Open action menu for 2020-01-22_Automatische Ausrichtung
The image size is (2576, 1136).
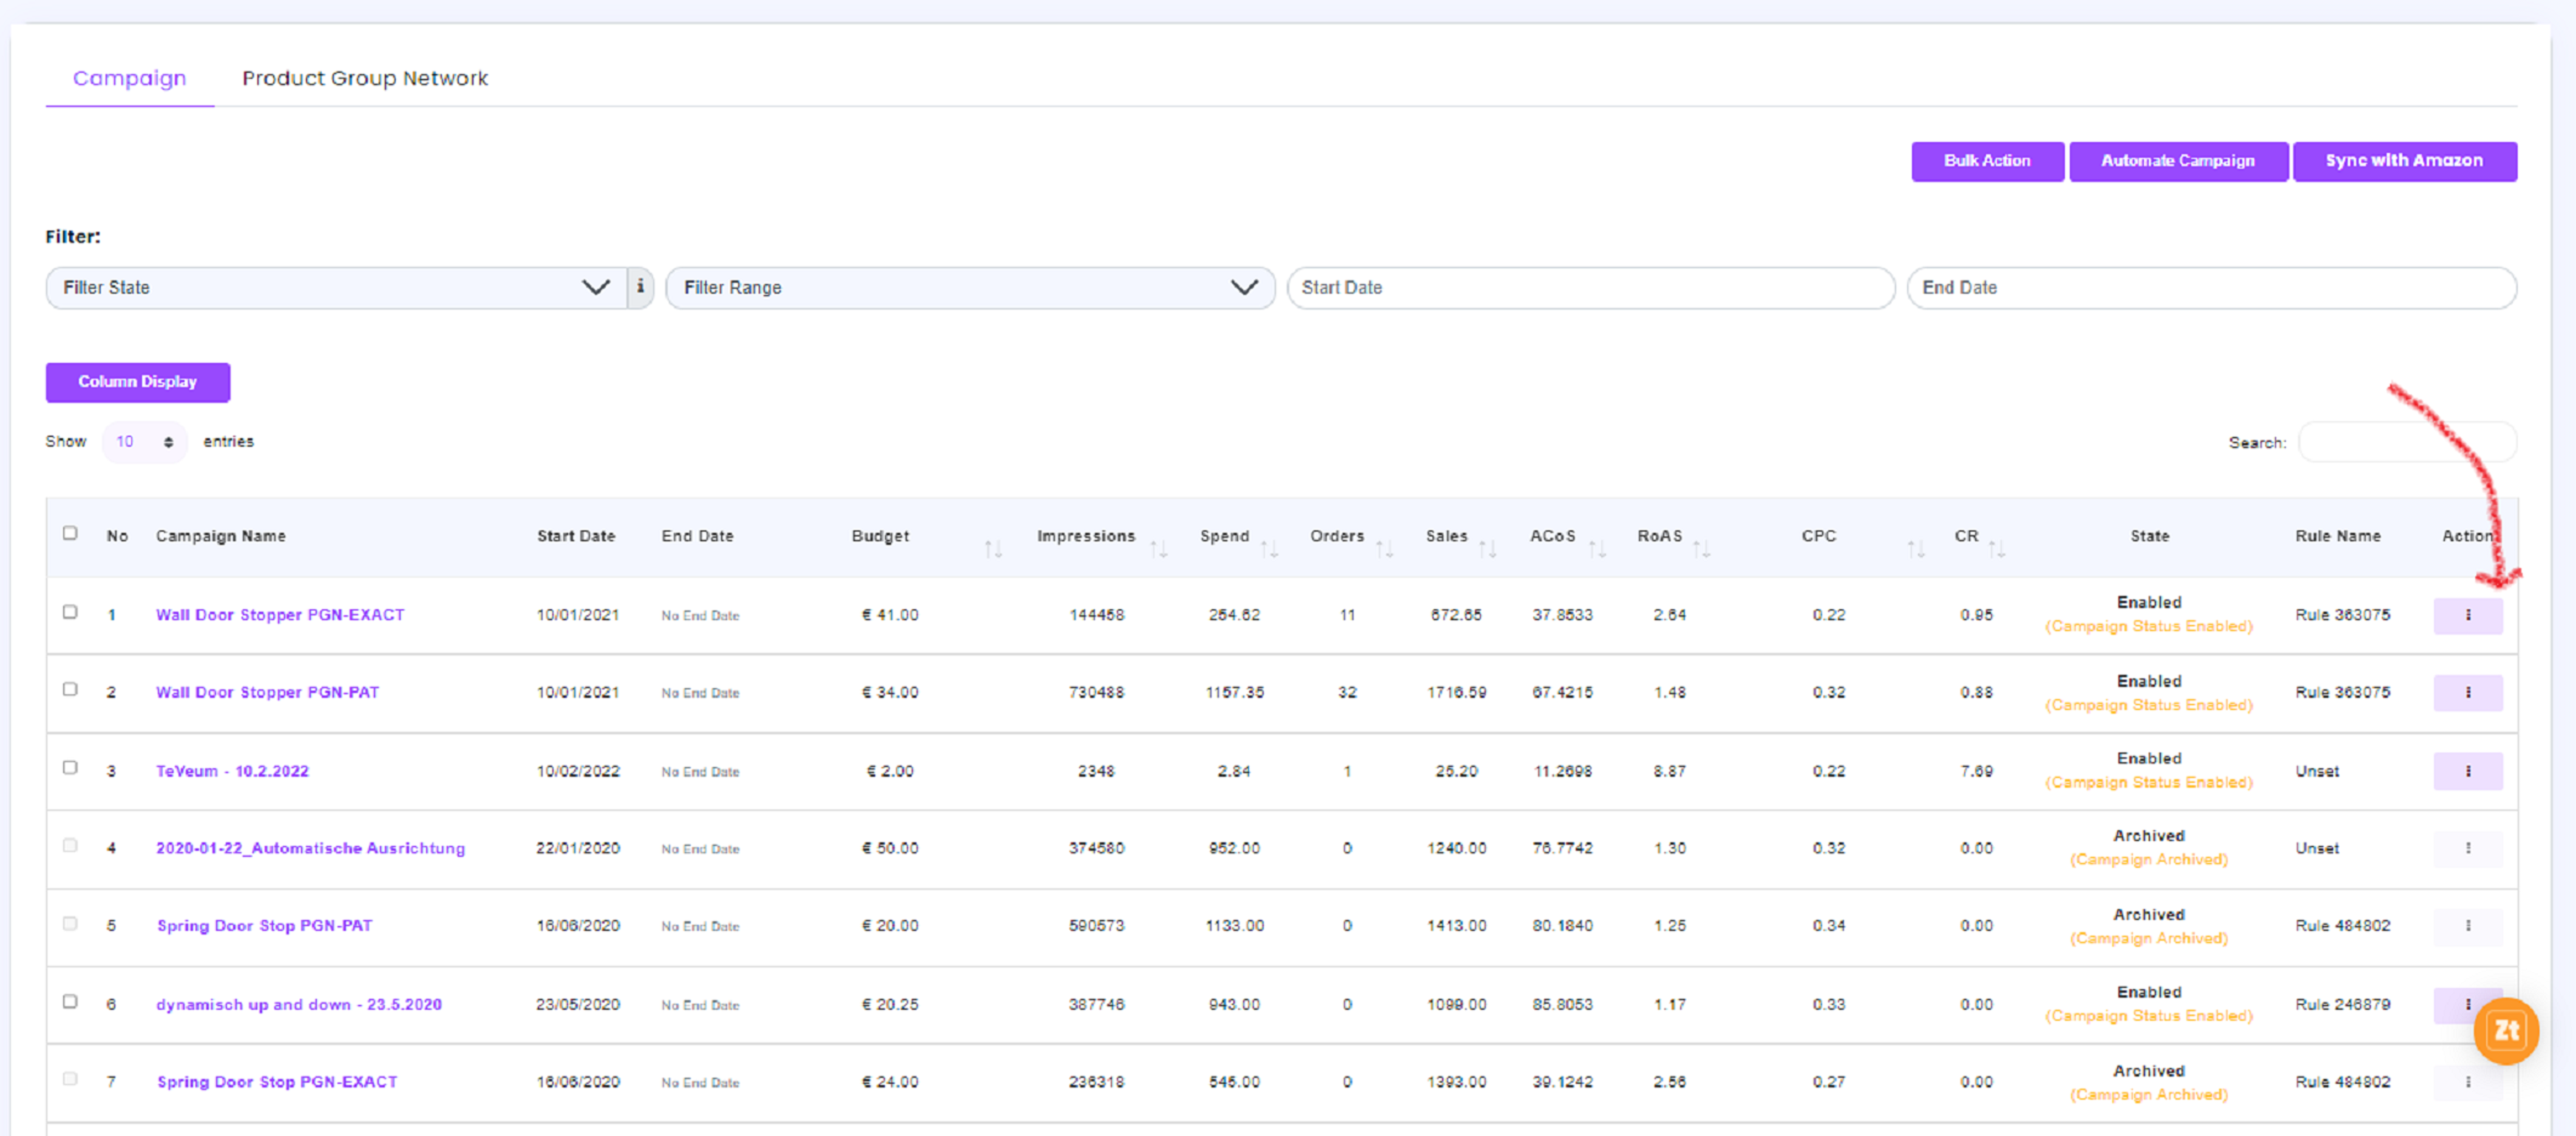2467,848
